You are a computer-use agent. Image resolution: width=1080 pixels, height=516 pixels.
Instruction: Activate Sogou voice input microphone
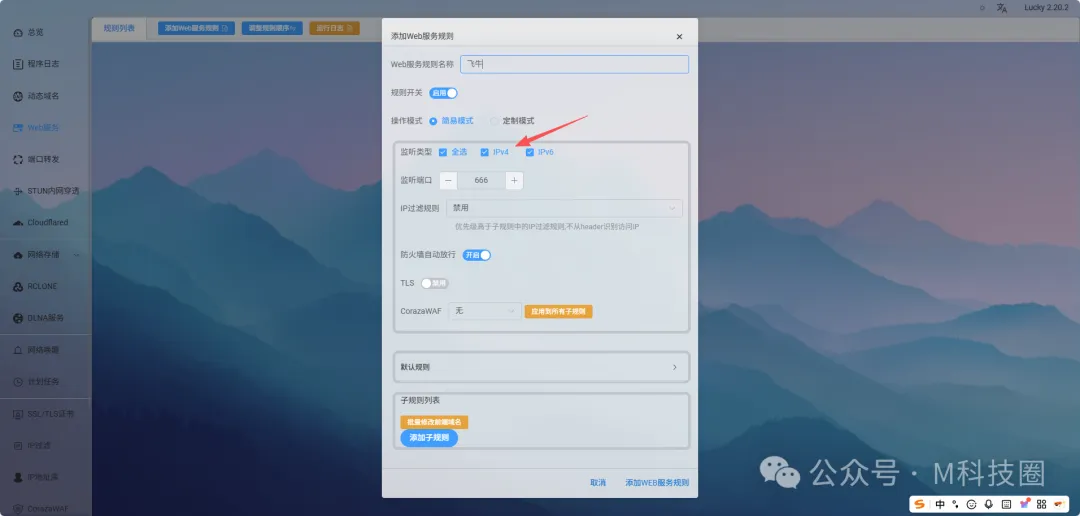pos(989,504)
